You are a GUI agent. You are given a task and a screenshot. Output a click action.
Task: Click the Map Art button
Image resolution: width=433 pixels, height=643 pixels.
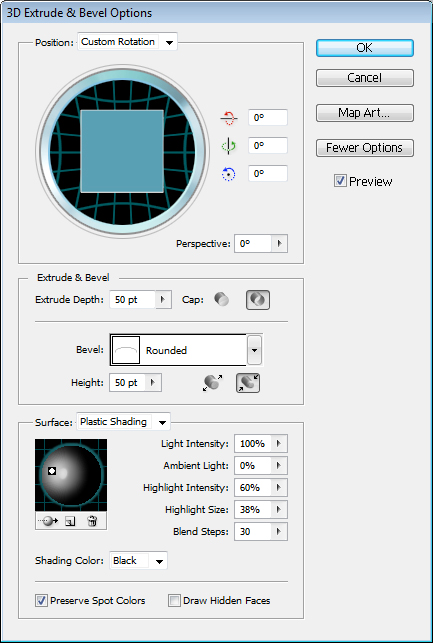click(x=365, y=113)
